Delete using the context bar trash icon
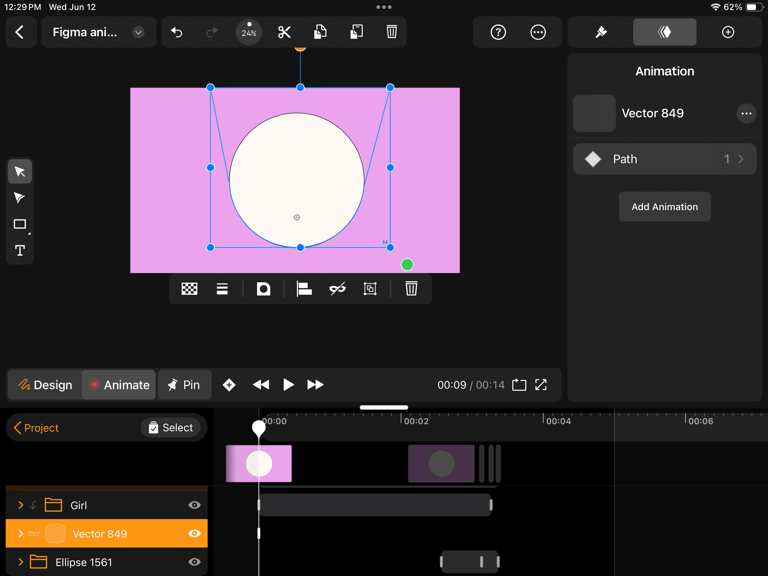Image resolution: width=768 pixels, height=576 pixels. pos(411,289)
